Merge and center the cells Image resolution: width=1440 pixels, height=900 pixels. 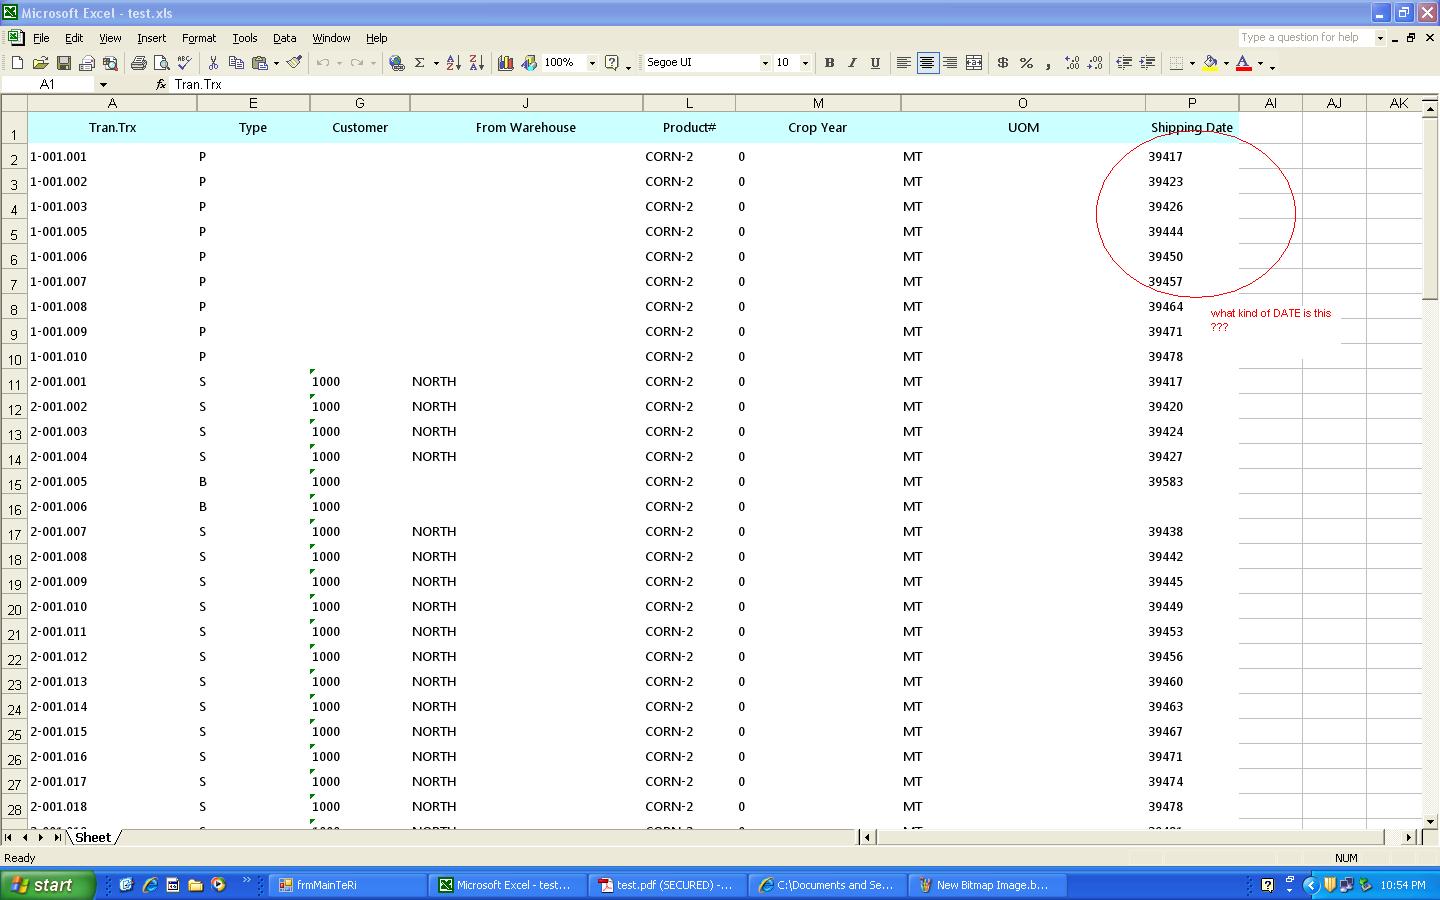coord(974,63)
